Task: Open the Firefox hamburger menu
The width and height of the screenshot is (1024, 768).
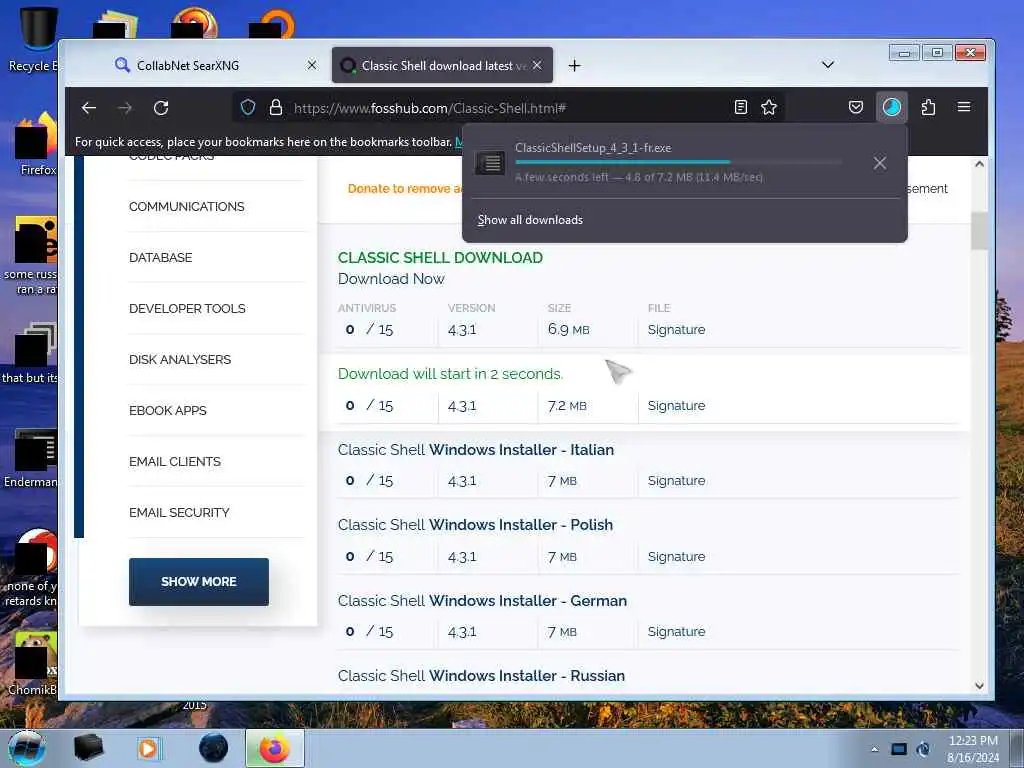Action: (x=964, y=107)
